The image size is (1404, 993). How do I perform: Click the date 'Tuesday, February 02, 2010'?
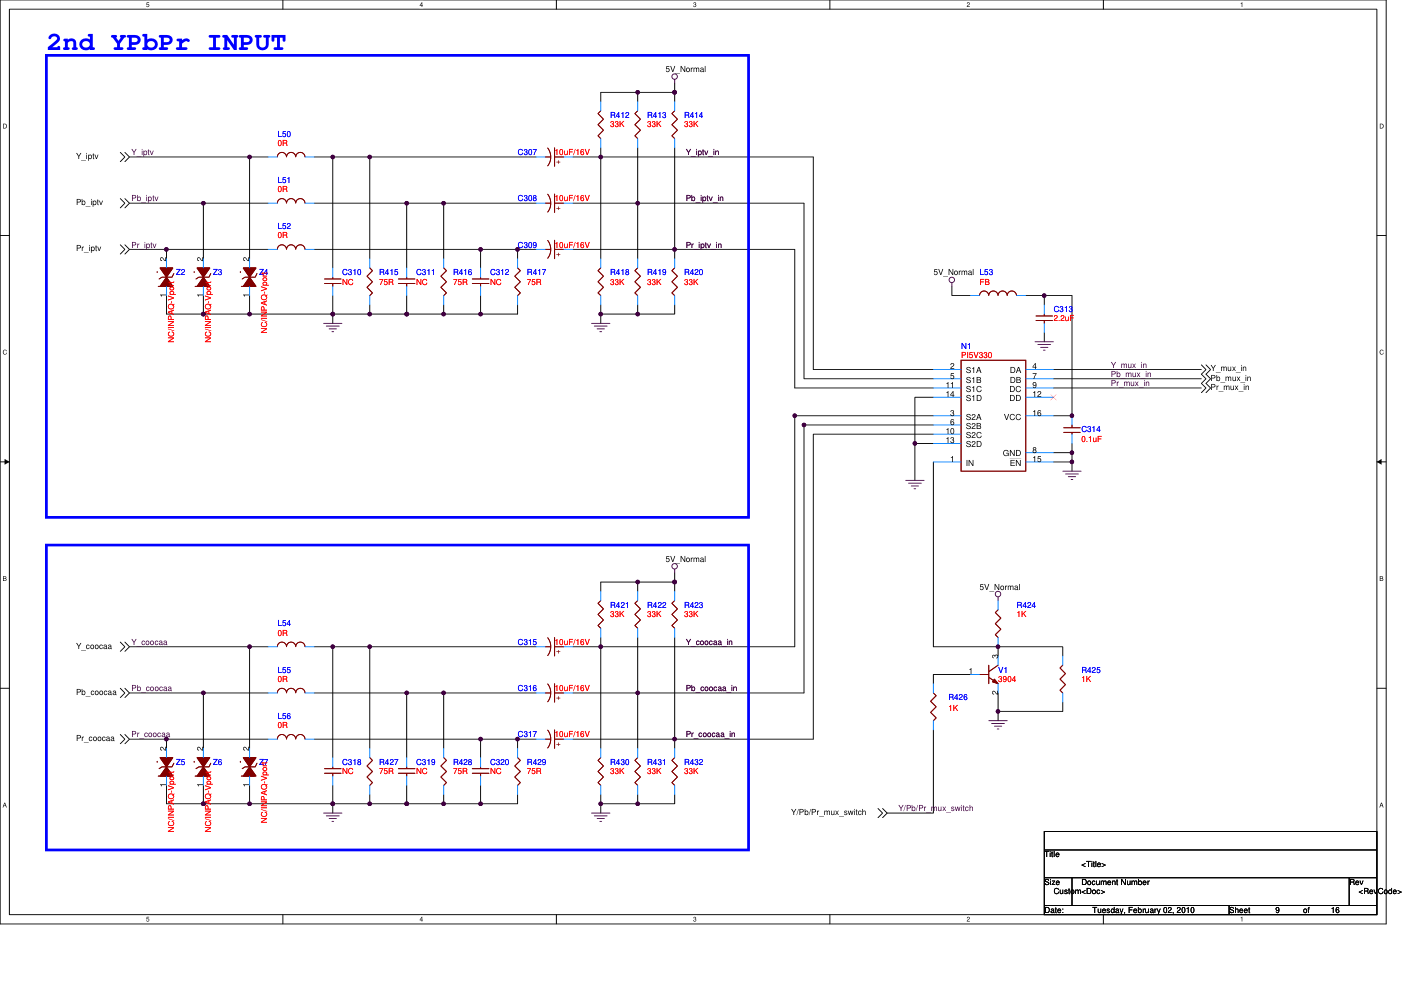[1143, 910]
